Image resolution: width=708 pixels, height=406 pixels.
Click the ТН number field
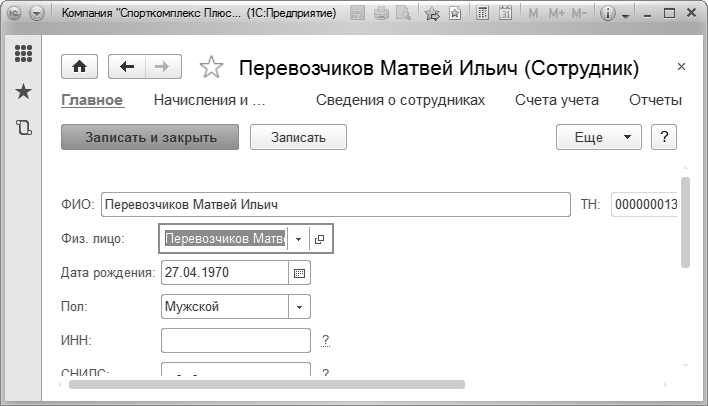click(x=644, y=205)
